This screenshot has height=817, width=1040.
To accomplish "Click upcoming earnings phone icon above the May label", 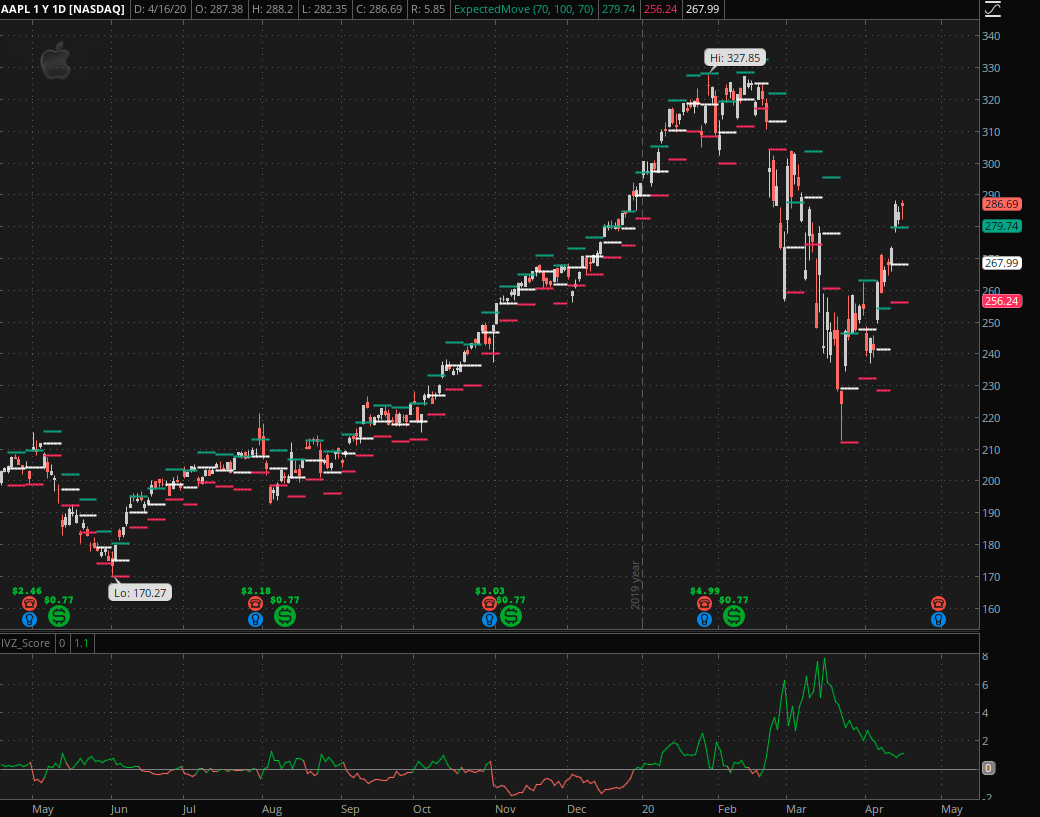I will coord(938,603).
